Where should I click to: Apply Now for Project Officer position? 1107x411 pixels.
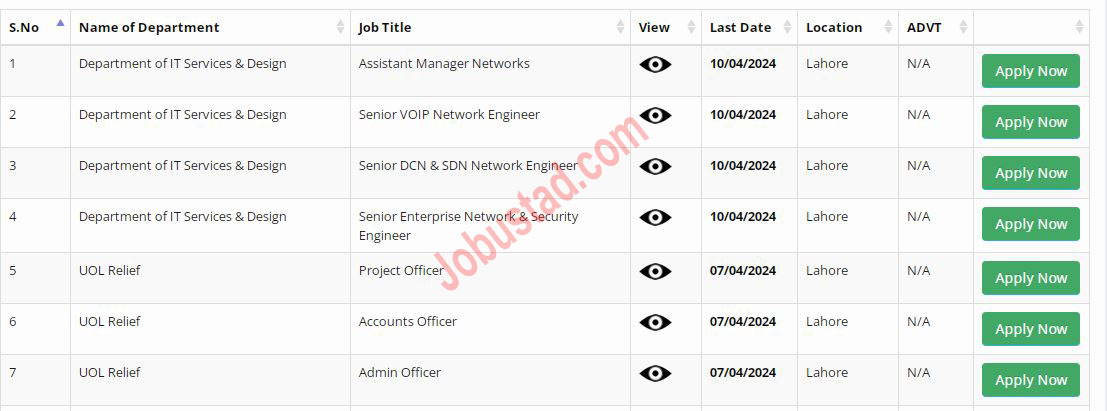(1031, 278)
